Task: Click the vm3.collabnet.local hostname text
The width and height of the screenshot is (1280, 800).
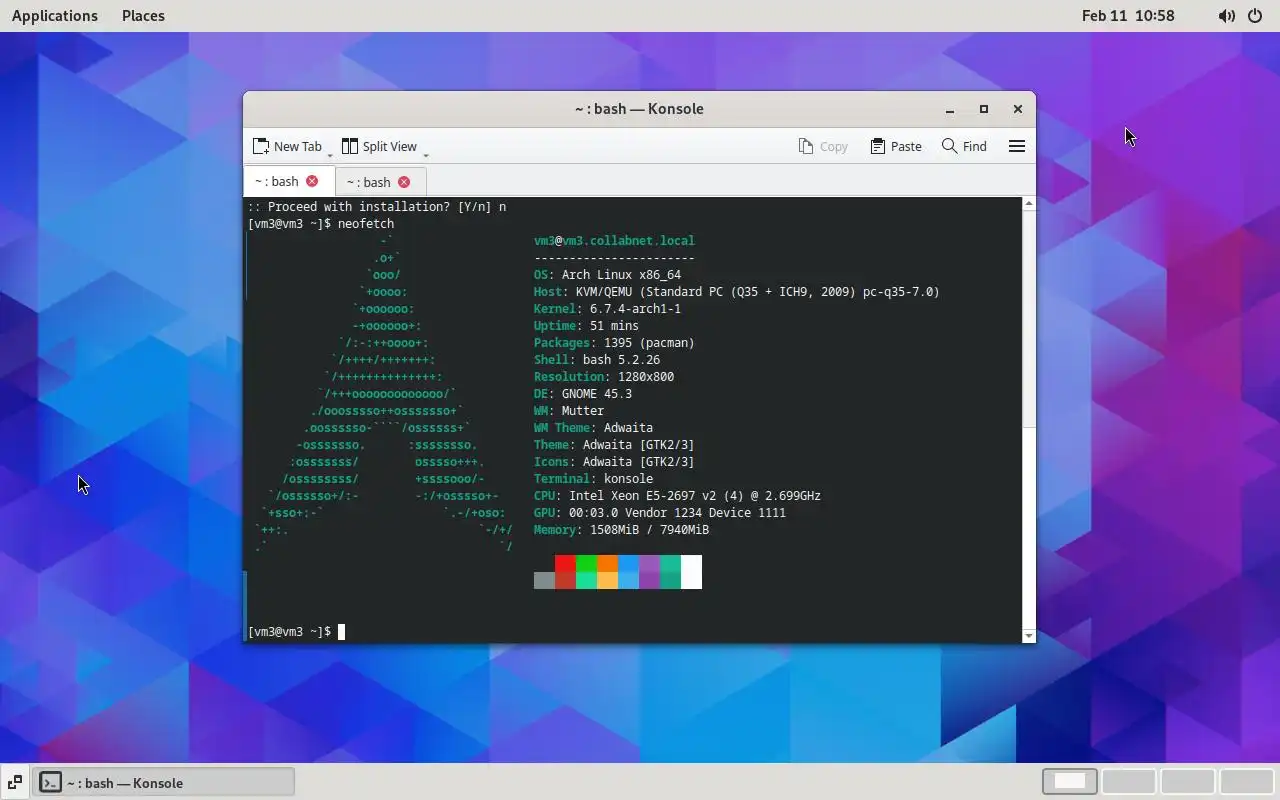Action: pyautogui.click(x=628, y=241)
